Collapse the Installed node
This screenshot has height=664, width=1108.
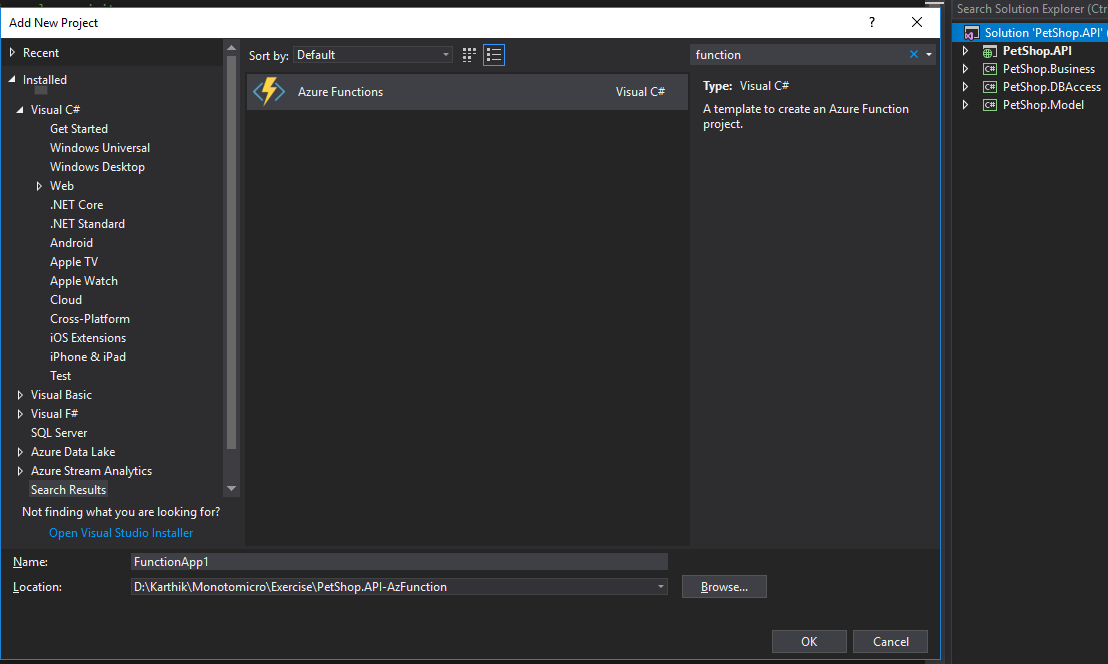tap(12, 80)
